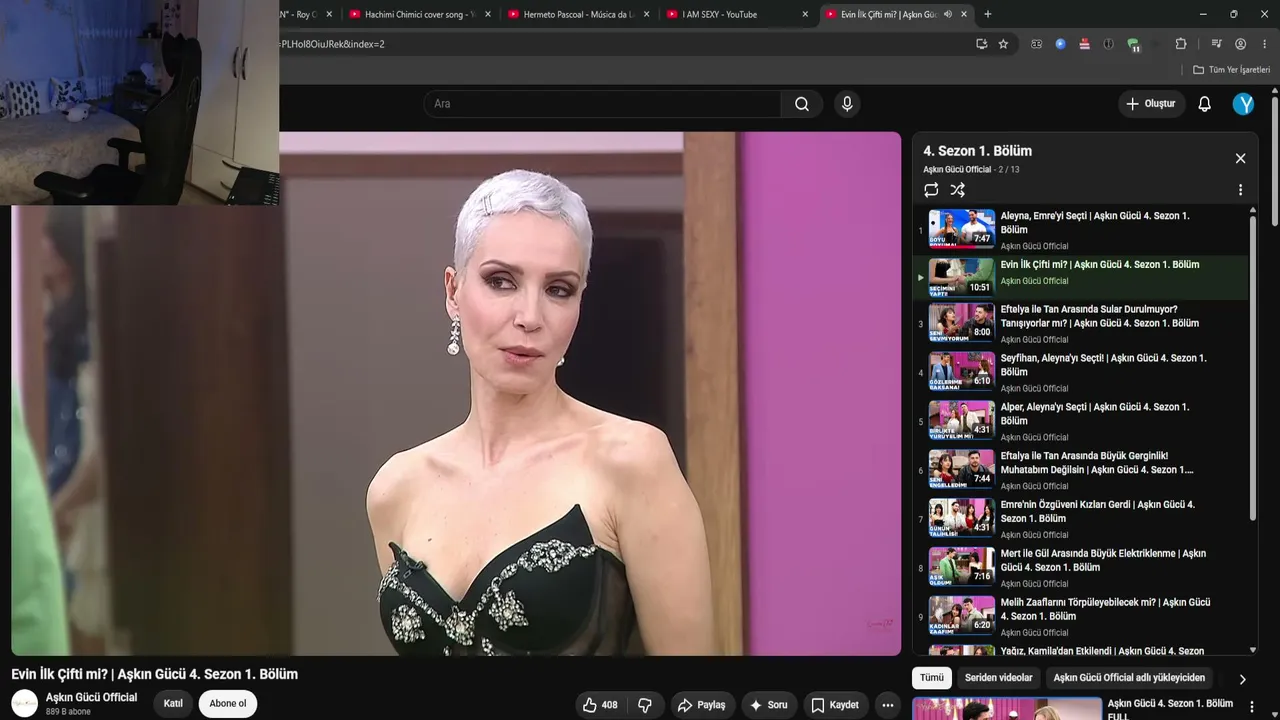Open the Soru ask button
The image size is (1280, 720).
click(768, 705)
